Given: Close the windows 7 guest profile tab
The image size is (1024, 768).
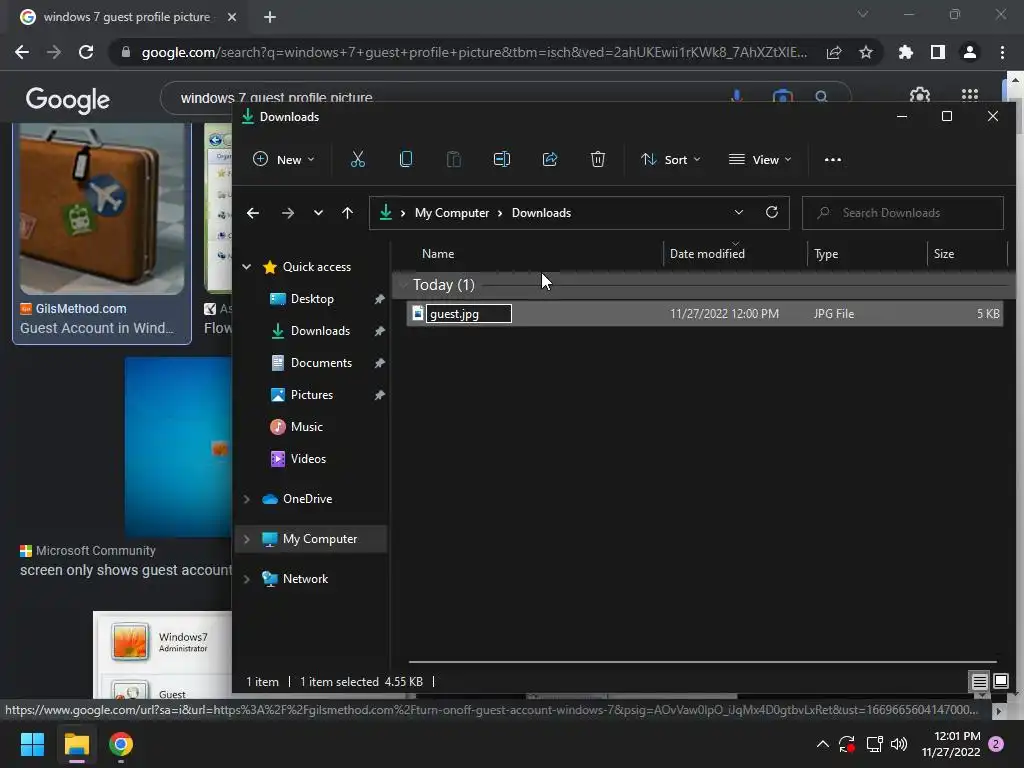Looking at the screenshot, I should tap(232, 17).
